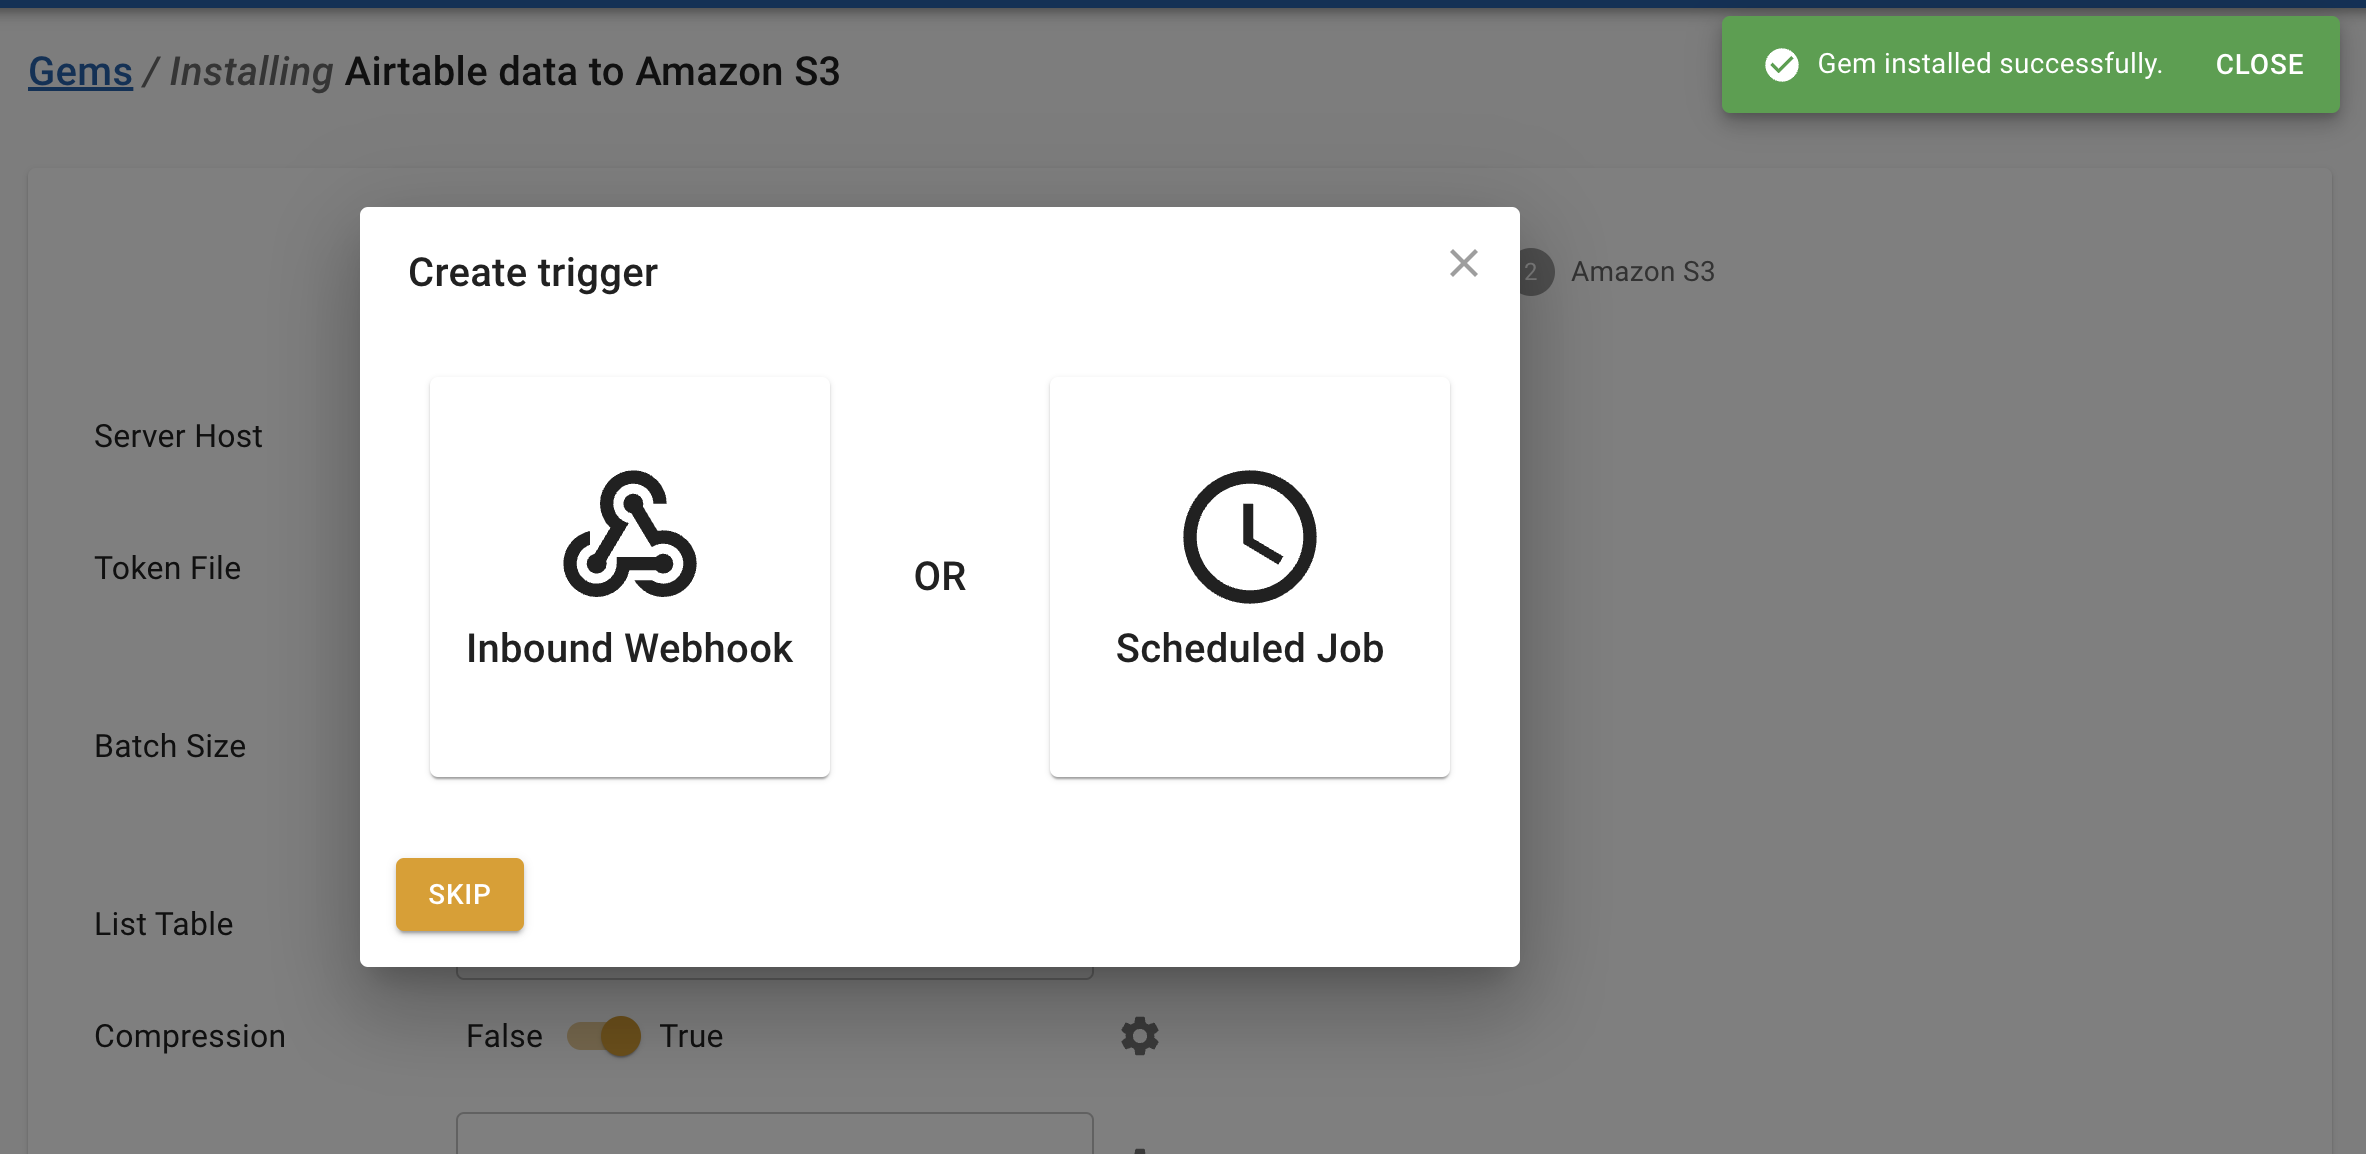Toggle the Compression switch
Viewport: 2366px width, 1154px height.
[604, 1036]
